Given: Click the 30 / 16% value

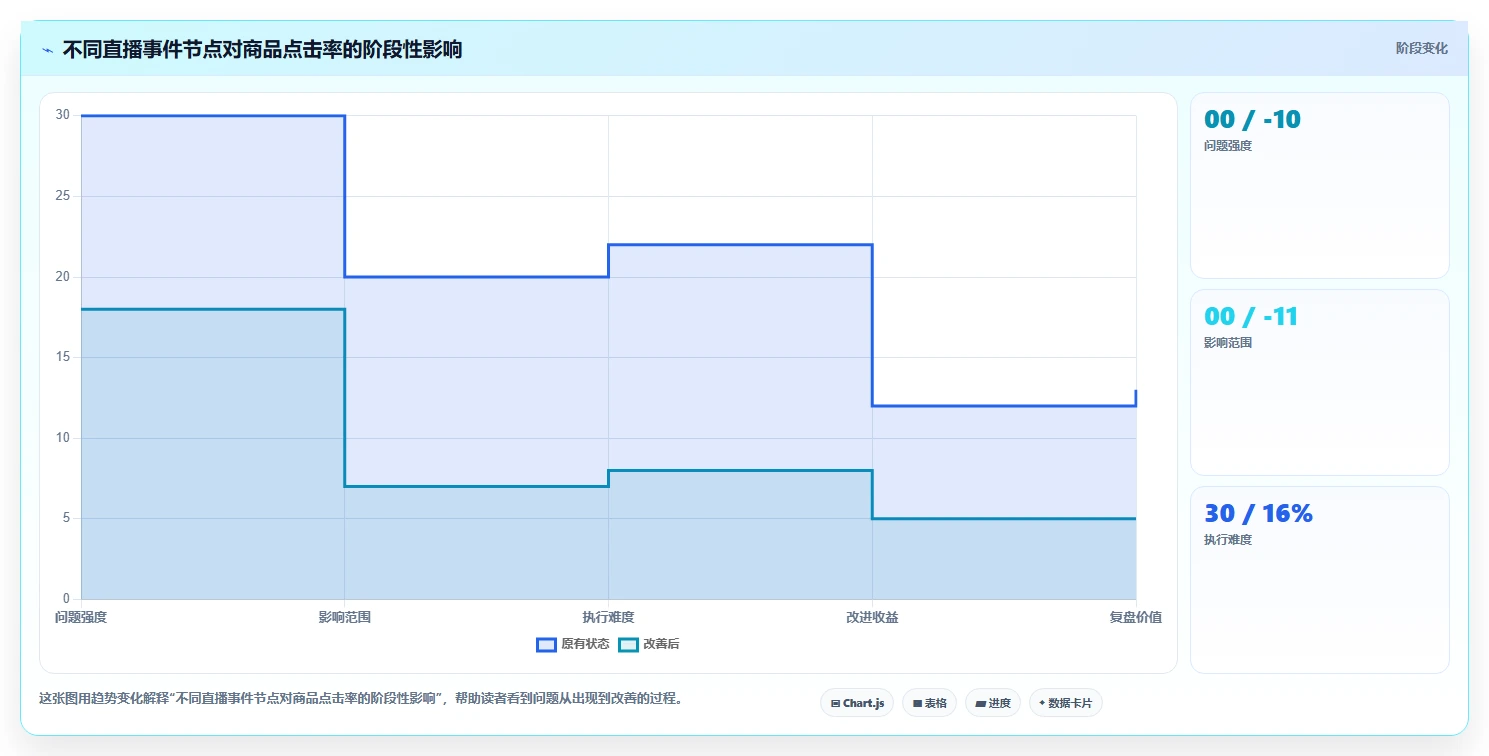Looking at the screenshot, I should coord(1258,513).
